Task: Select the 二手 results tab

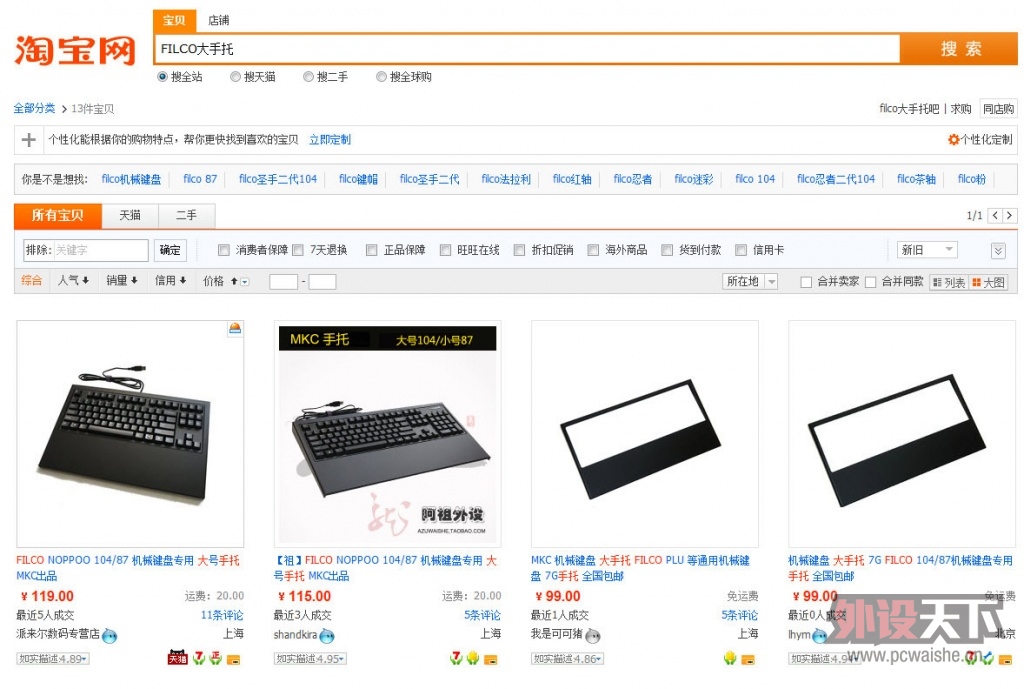Action: [x=187, y=215]
